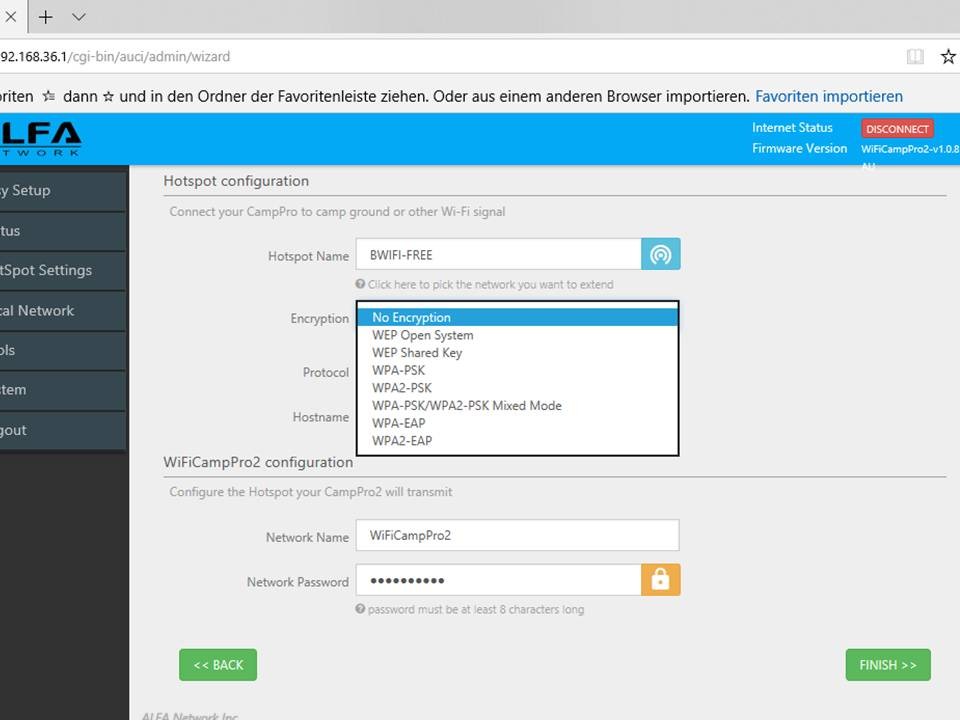Open Local Network sidebar item

tap(63, 311)
